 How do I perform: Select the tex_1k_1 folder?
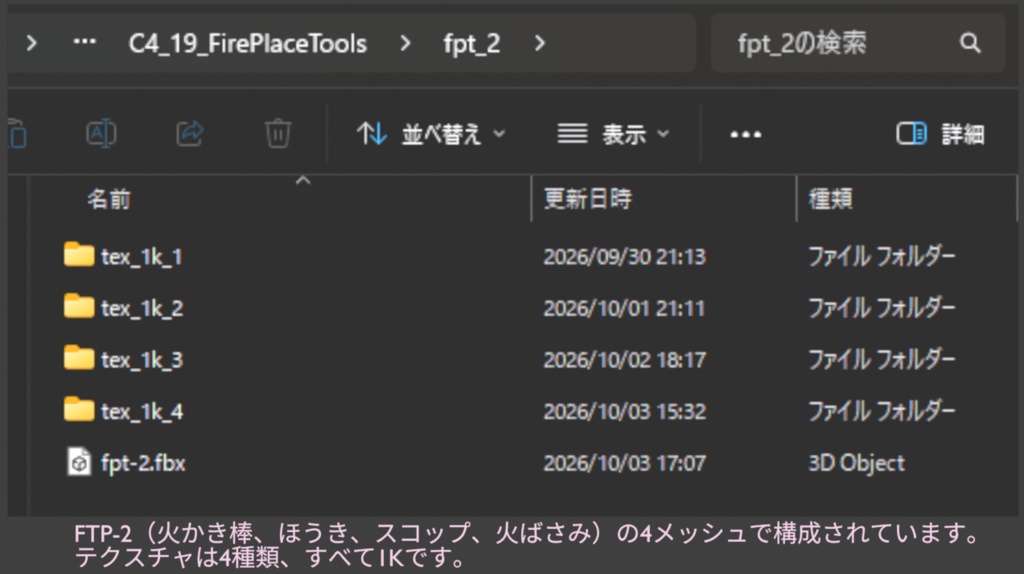pos(142,257)
